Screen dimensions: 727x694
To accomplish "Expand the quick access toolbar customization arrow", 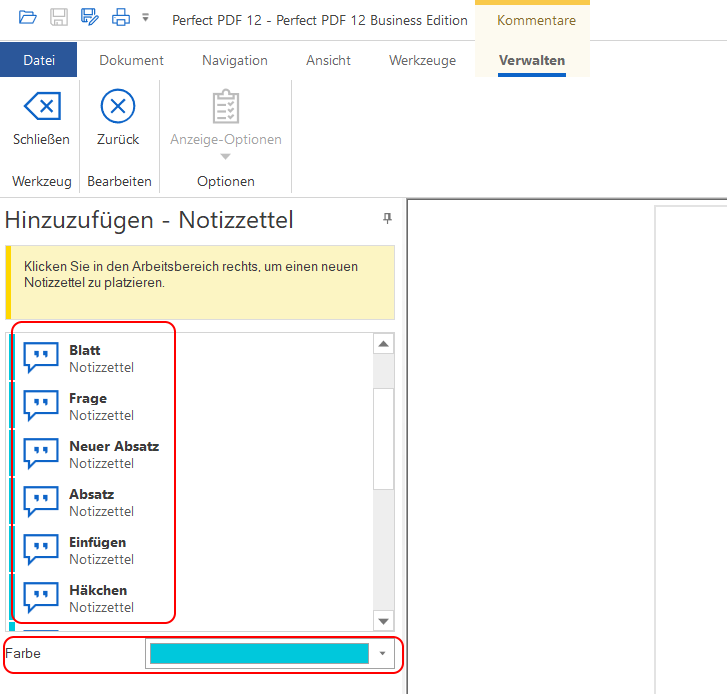I will (x=146, y=18).
